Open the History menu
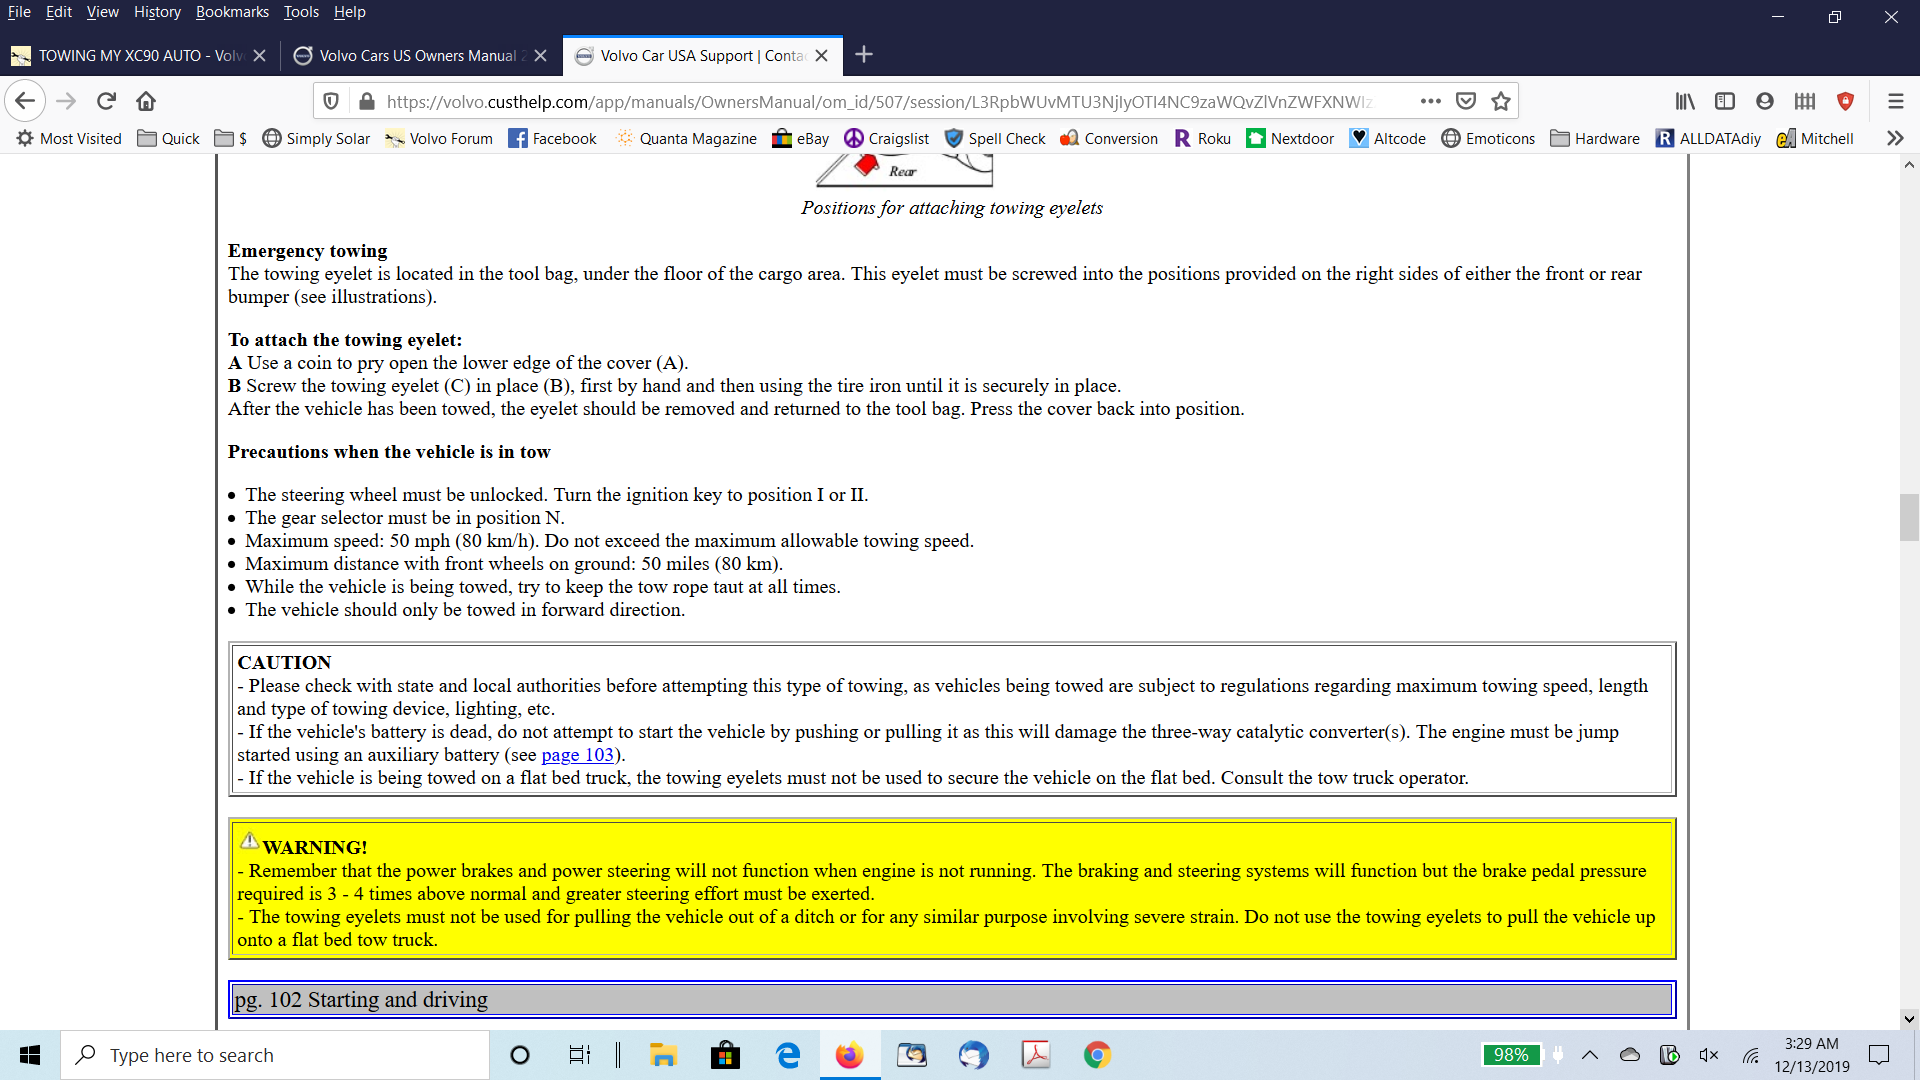Screen dimensions: 1920x1080 tap(157, 12)
